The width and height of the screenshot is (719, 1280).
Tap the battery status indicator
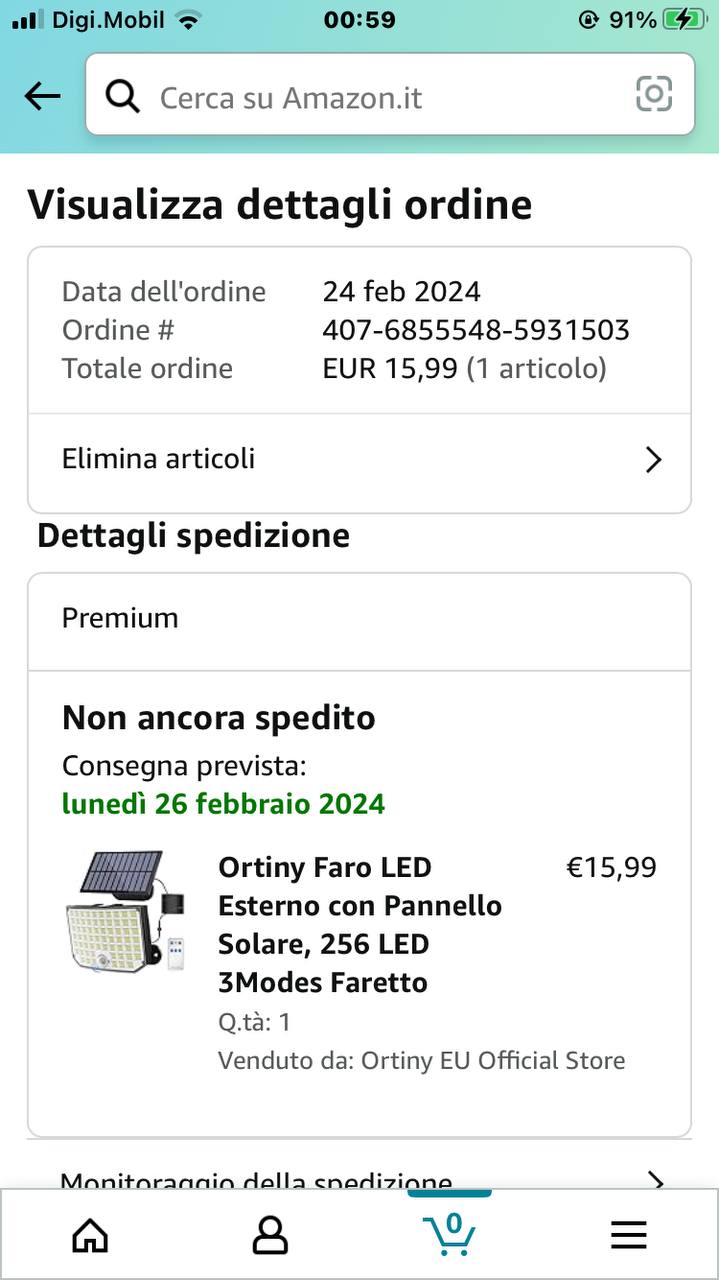tap(685, 20)
